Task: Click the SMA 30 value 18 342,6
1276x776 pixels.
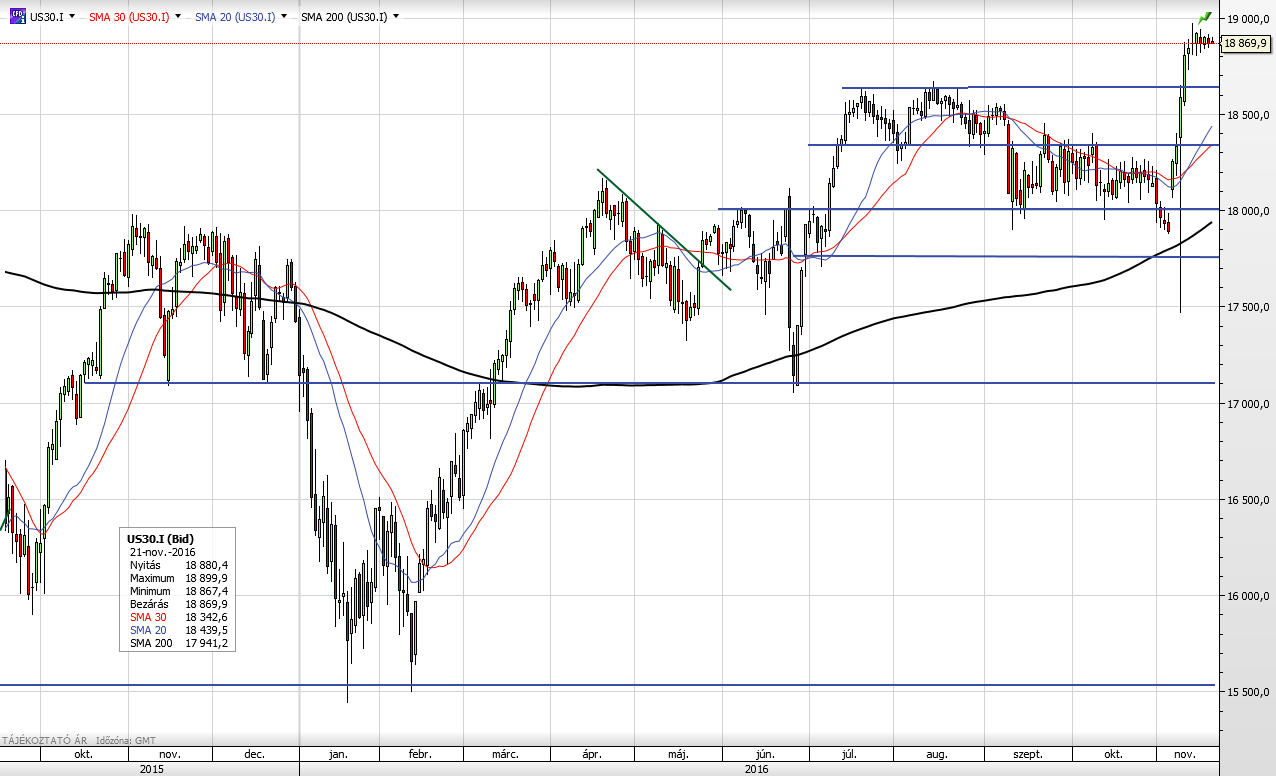Action: click(x=206, y=617)
